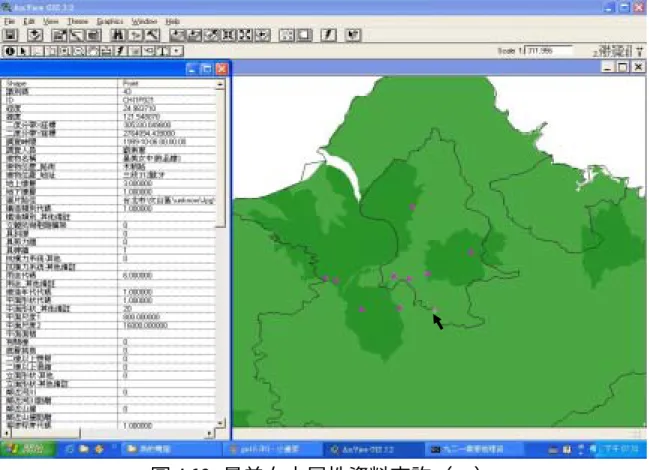Open the Graphics menu

pos(110,21)
